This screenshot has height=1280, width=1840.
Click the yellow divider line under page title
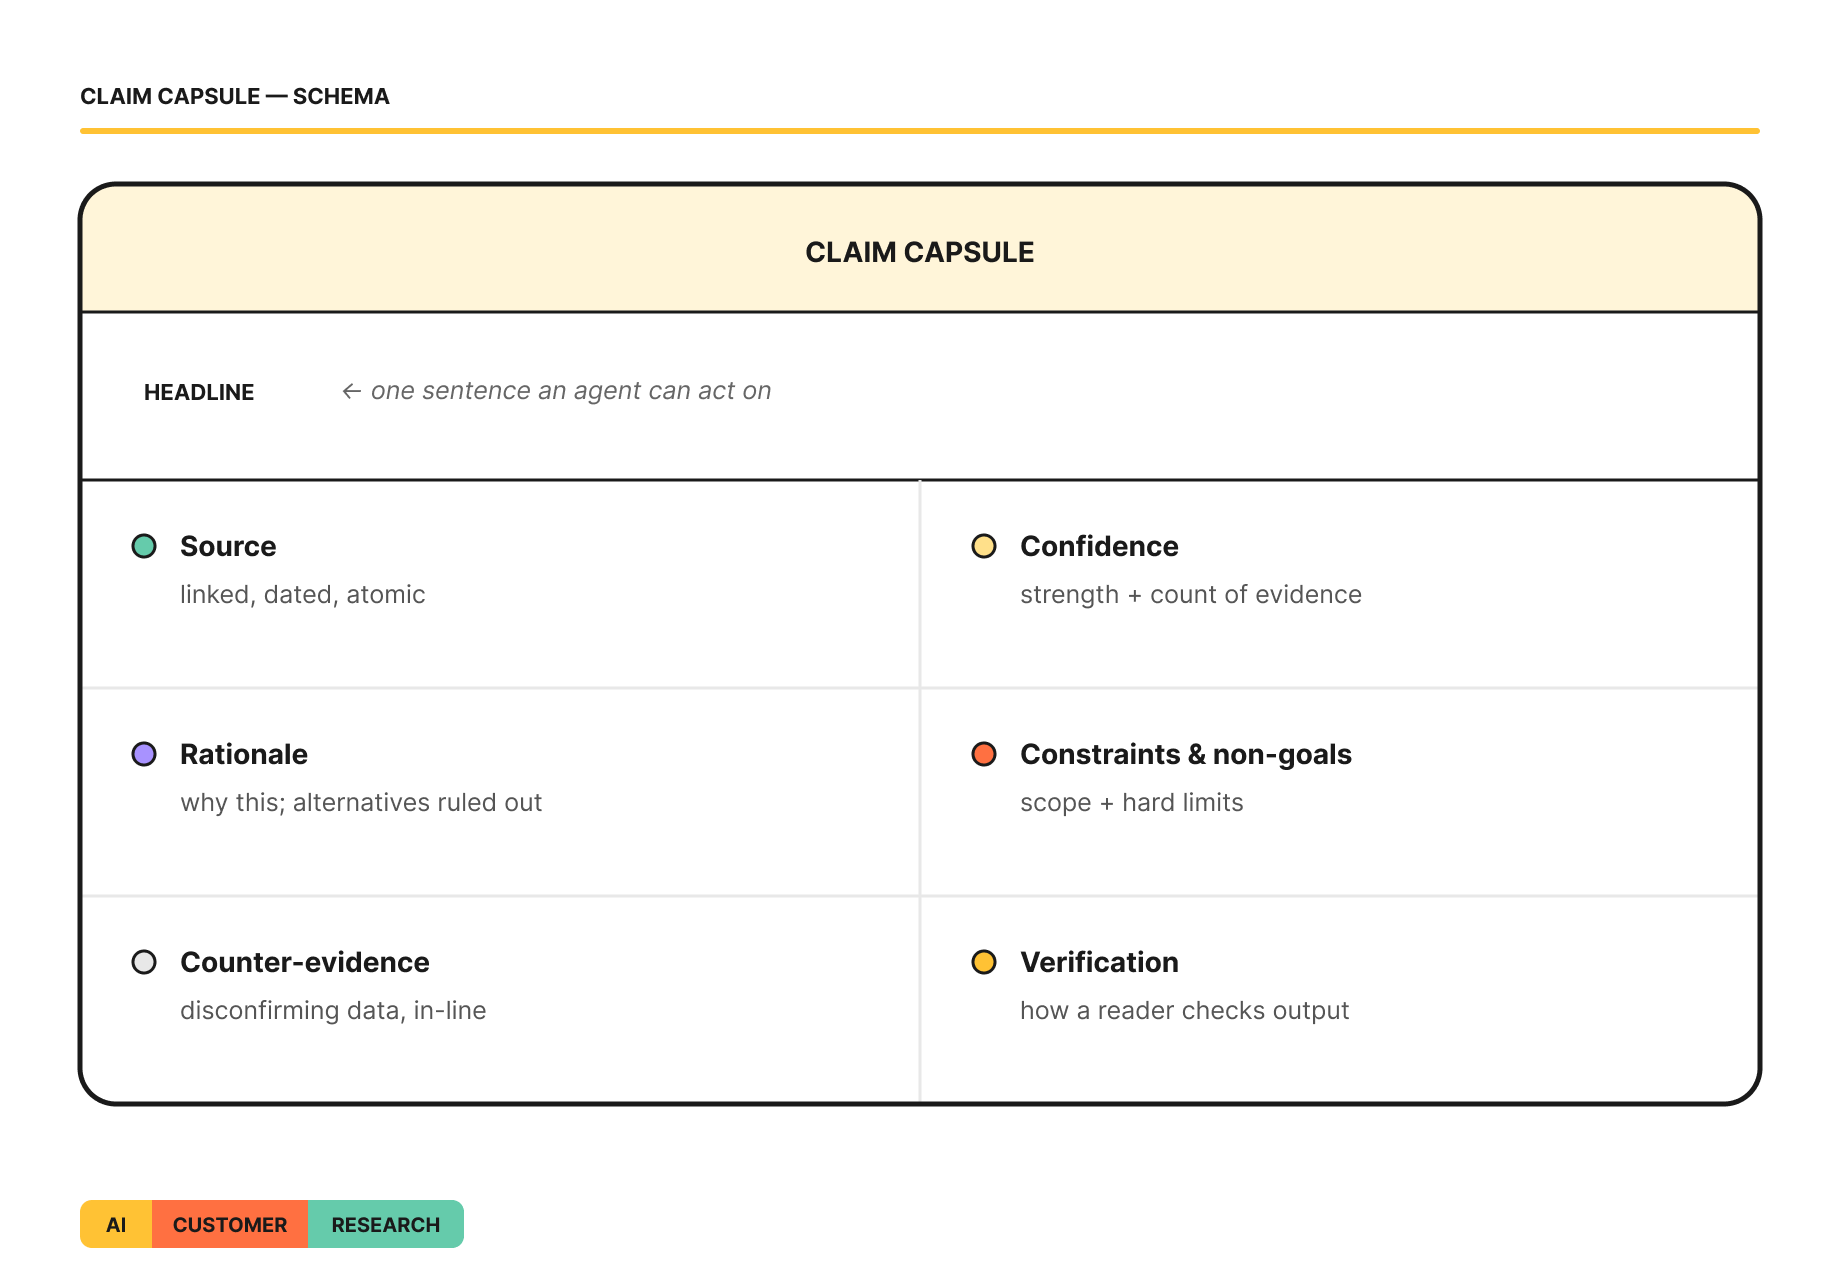(x=920, y=131)
